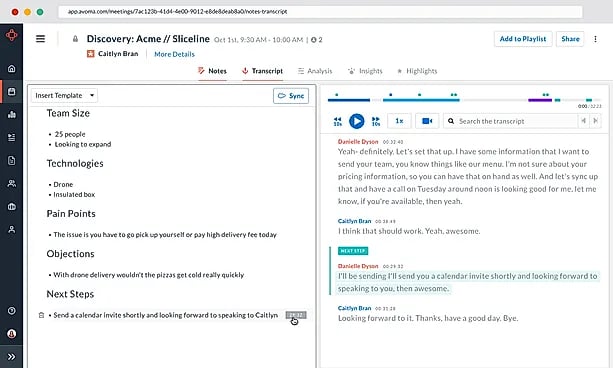
Task: Open the help question mark icon
Action: pyautogui.click(x=12, y=311)
